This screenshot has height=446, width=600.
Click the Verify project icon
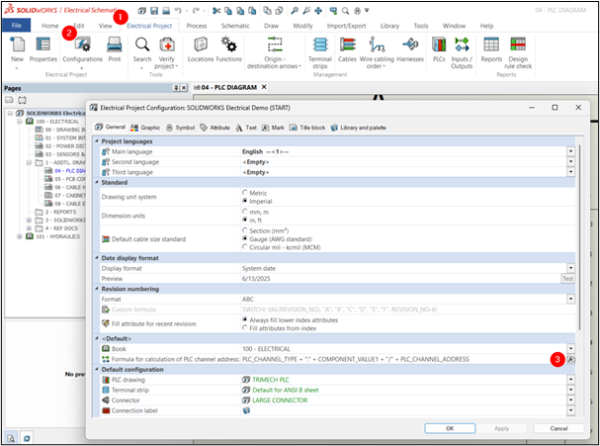[166, 44]
